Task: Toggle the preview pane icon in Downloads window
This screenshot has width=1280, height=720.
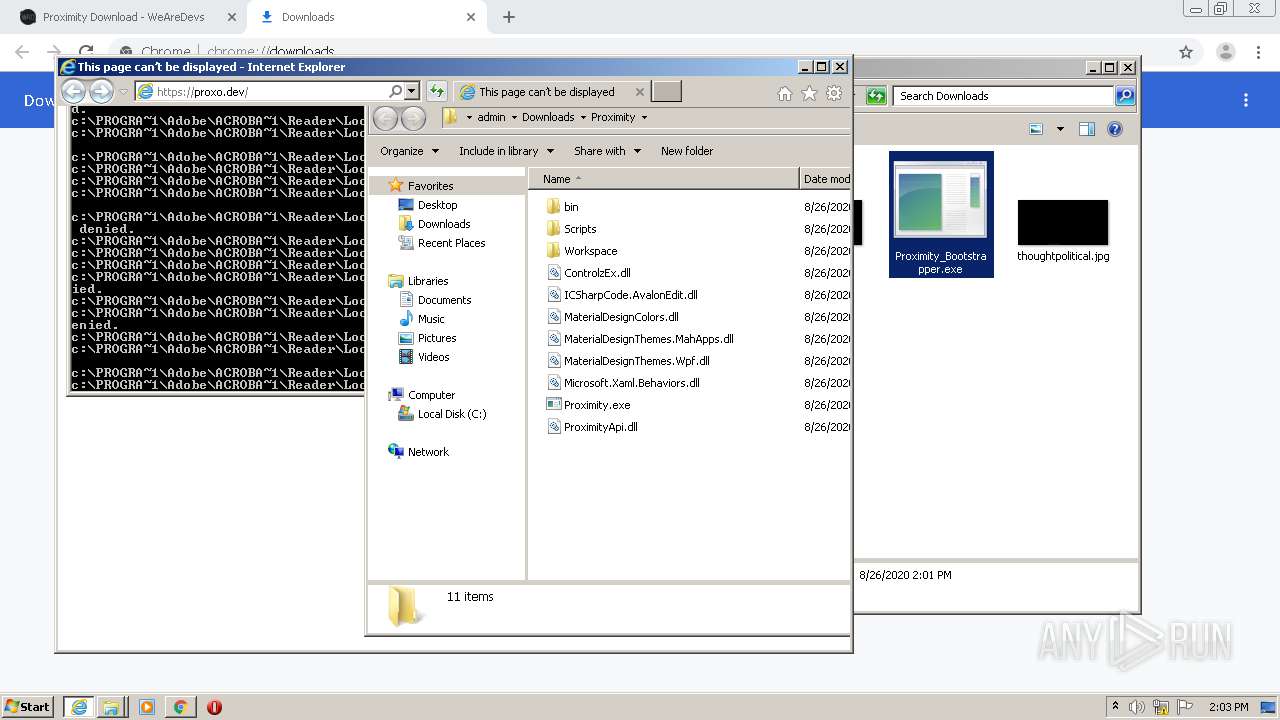Action: click(1087, 129)
